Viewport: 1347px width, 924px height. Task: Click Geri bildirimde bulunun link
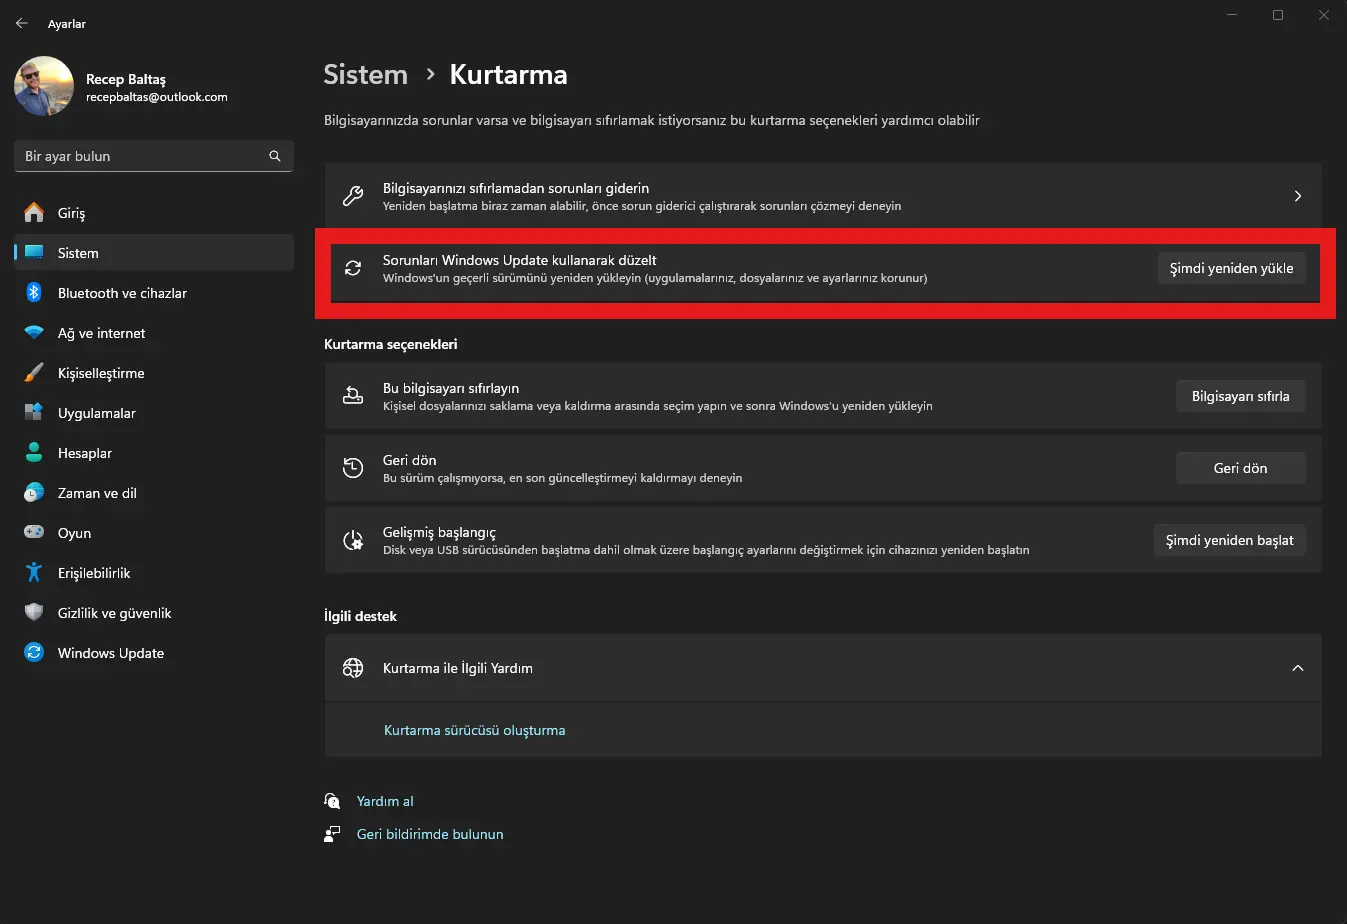coord(430,834)
